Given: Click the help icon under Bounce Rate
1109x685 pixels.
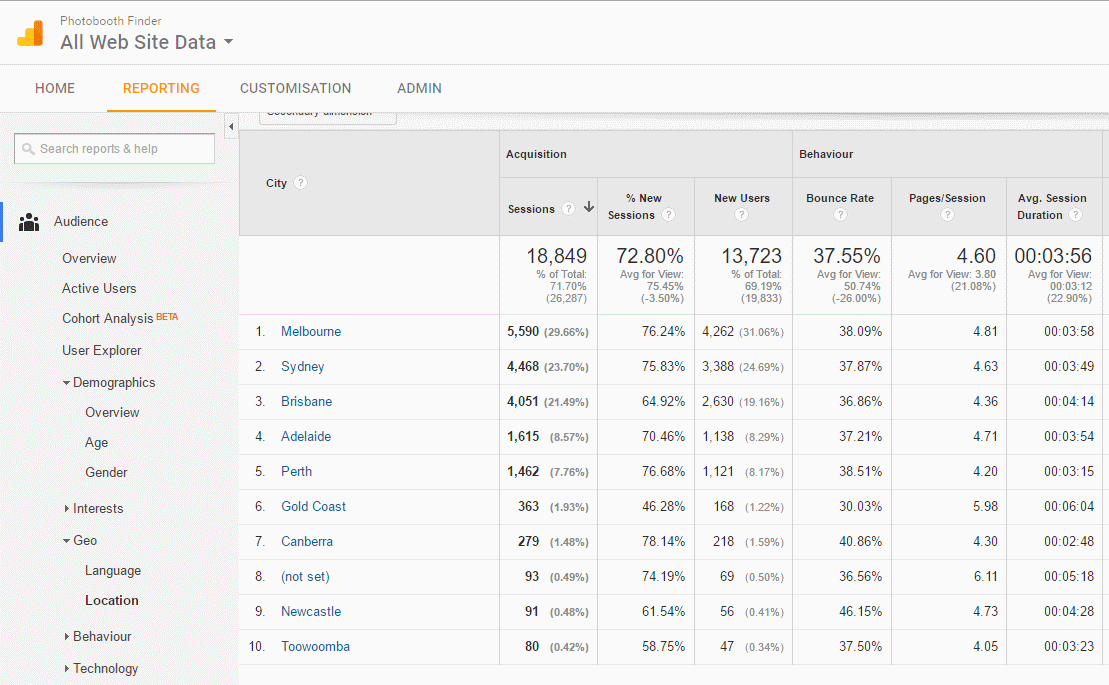Looking at the screenshot, I should pos(840,215).
